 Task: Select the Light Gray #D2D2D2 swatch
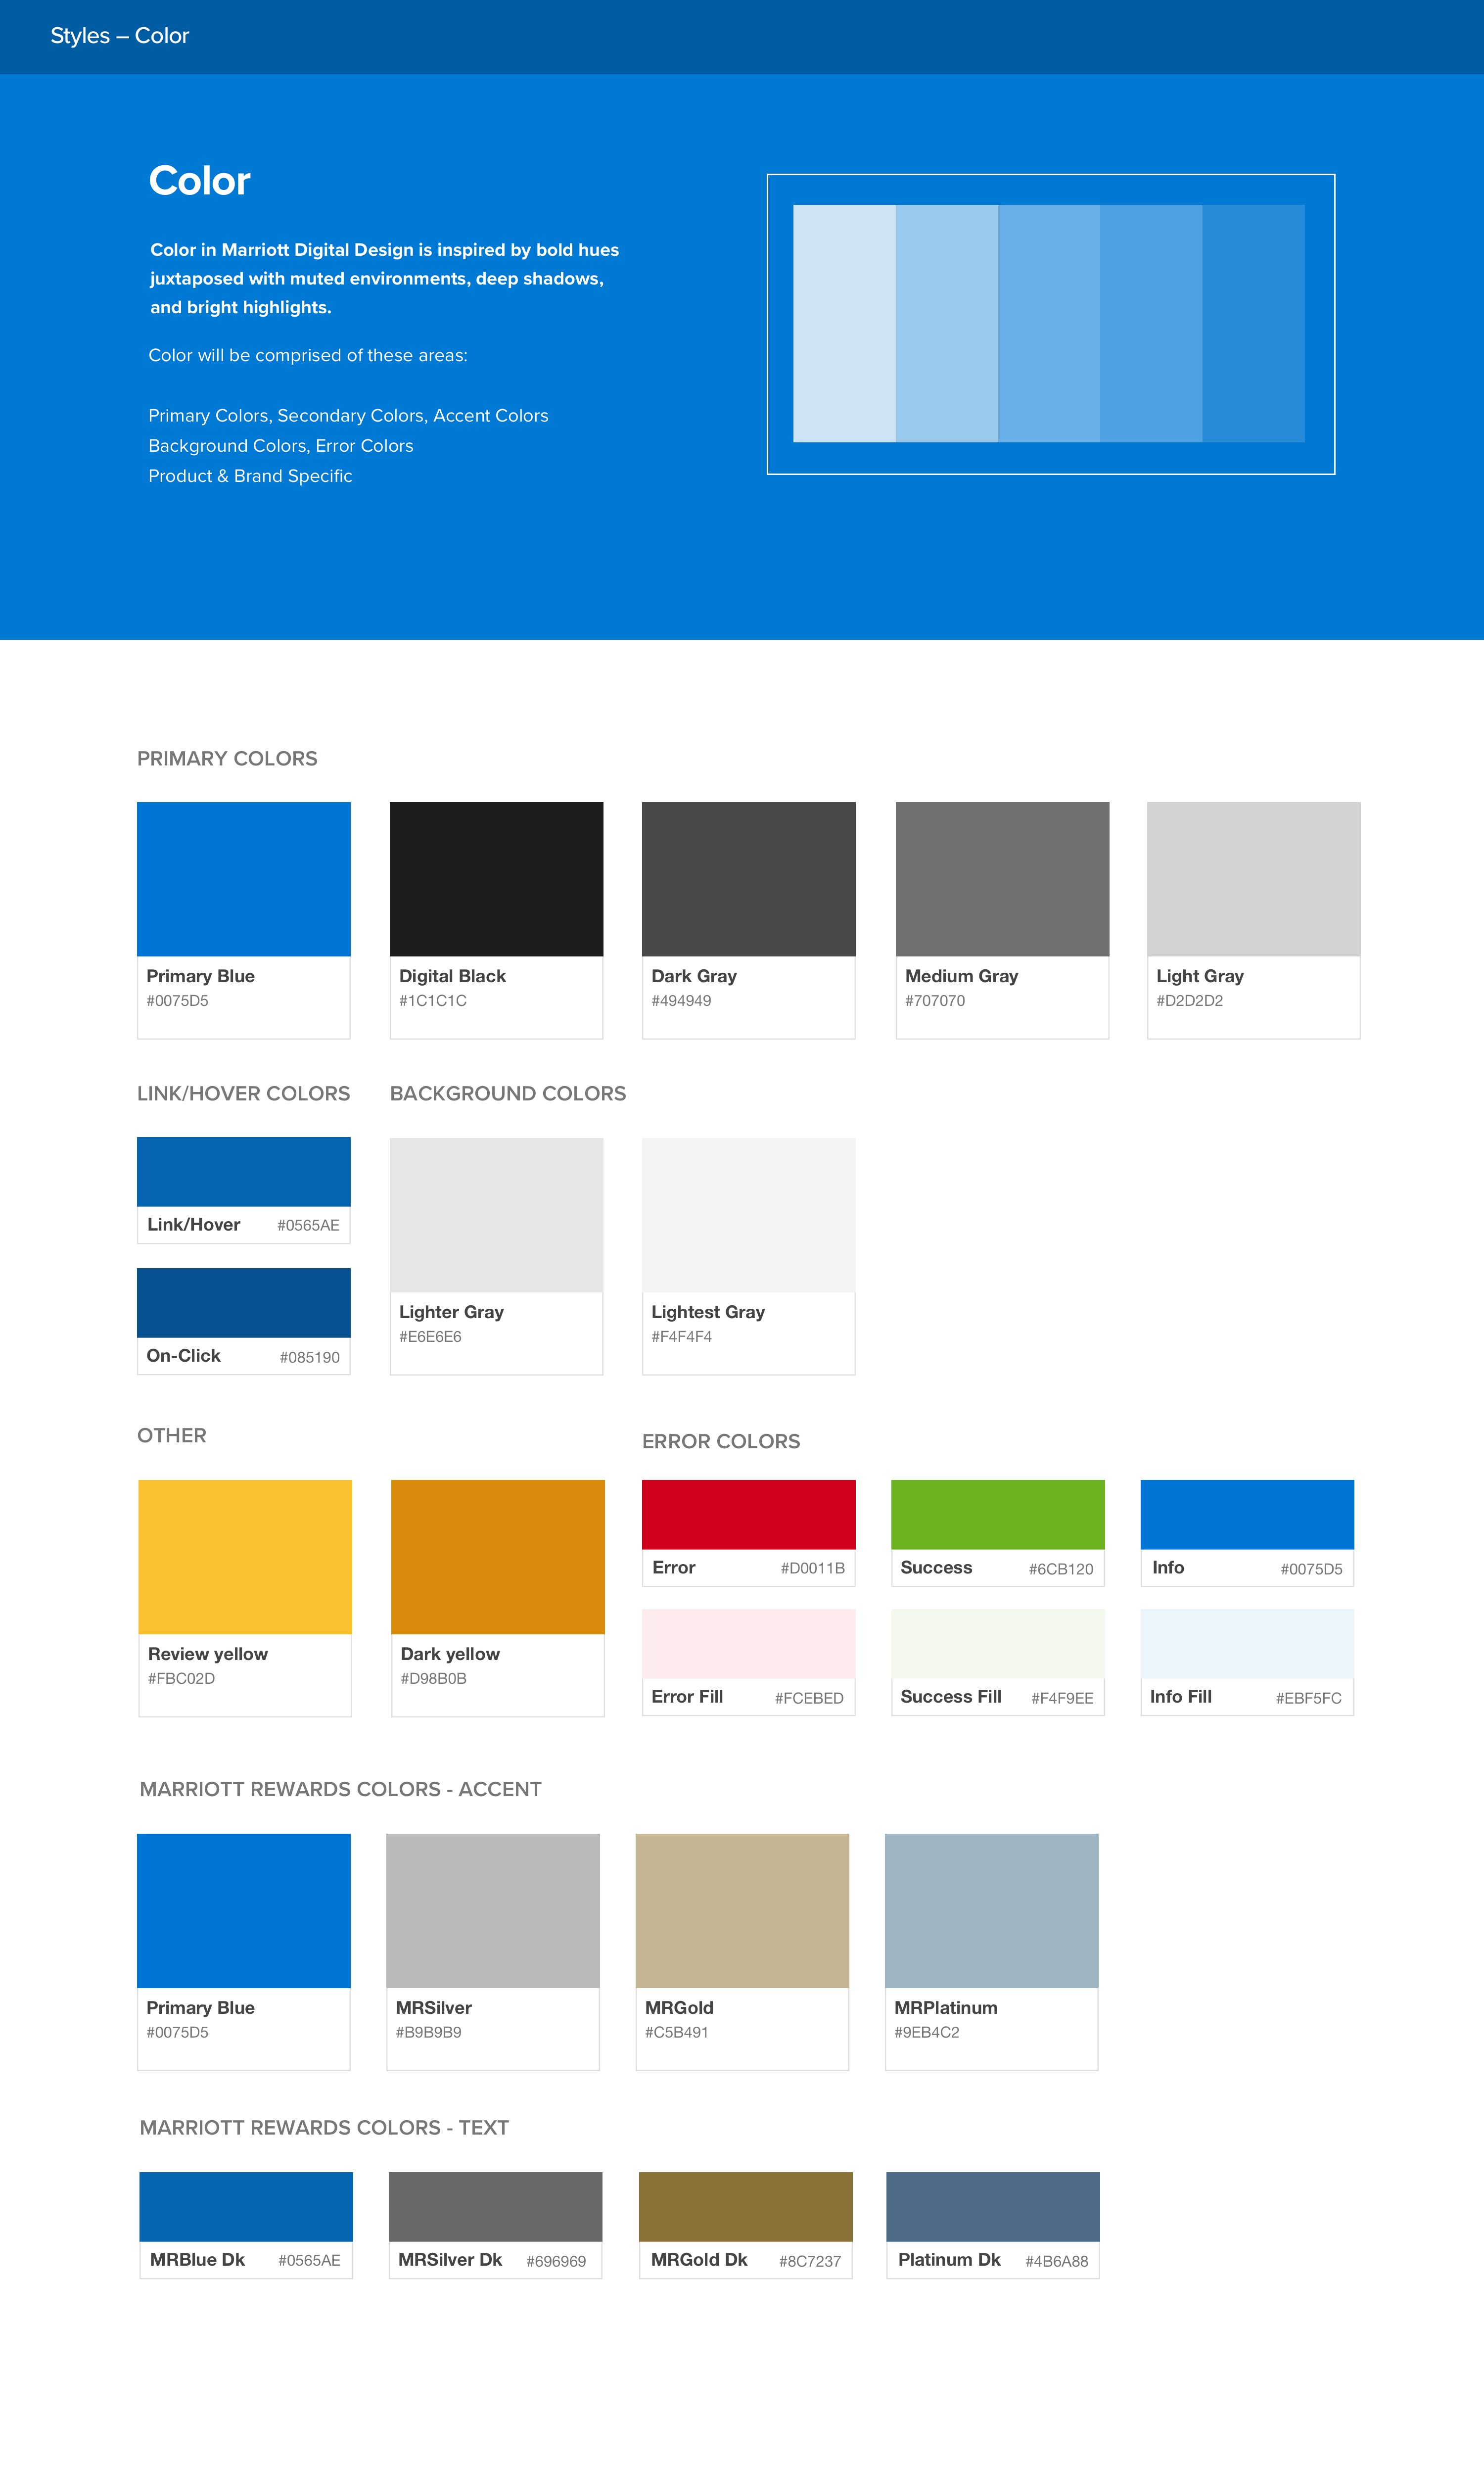[1253, 878]
